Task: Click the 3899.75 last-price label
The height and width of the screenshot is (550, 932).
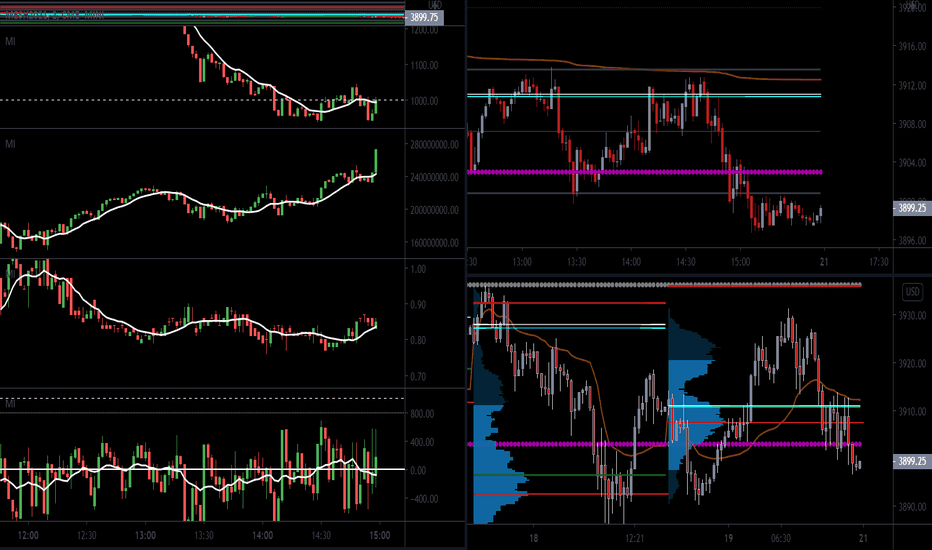Action: [424, 18]
